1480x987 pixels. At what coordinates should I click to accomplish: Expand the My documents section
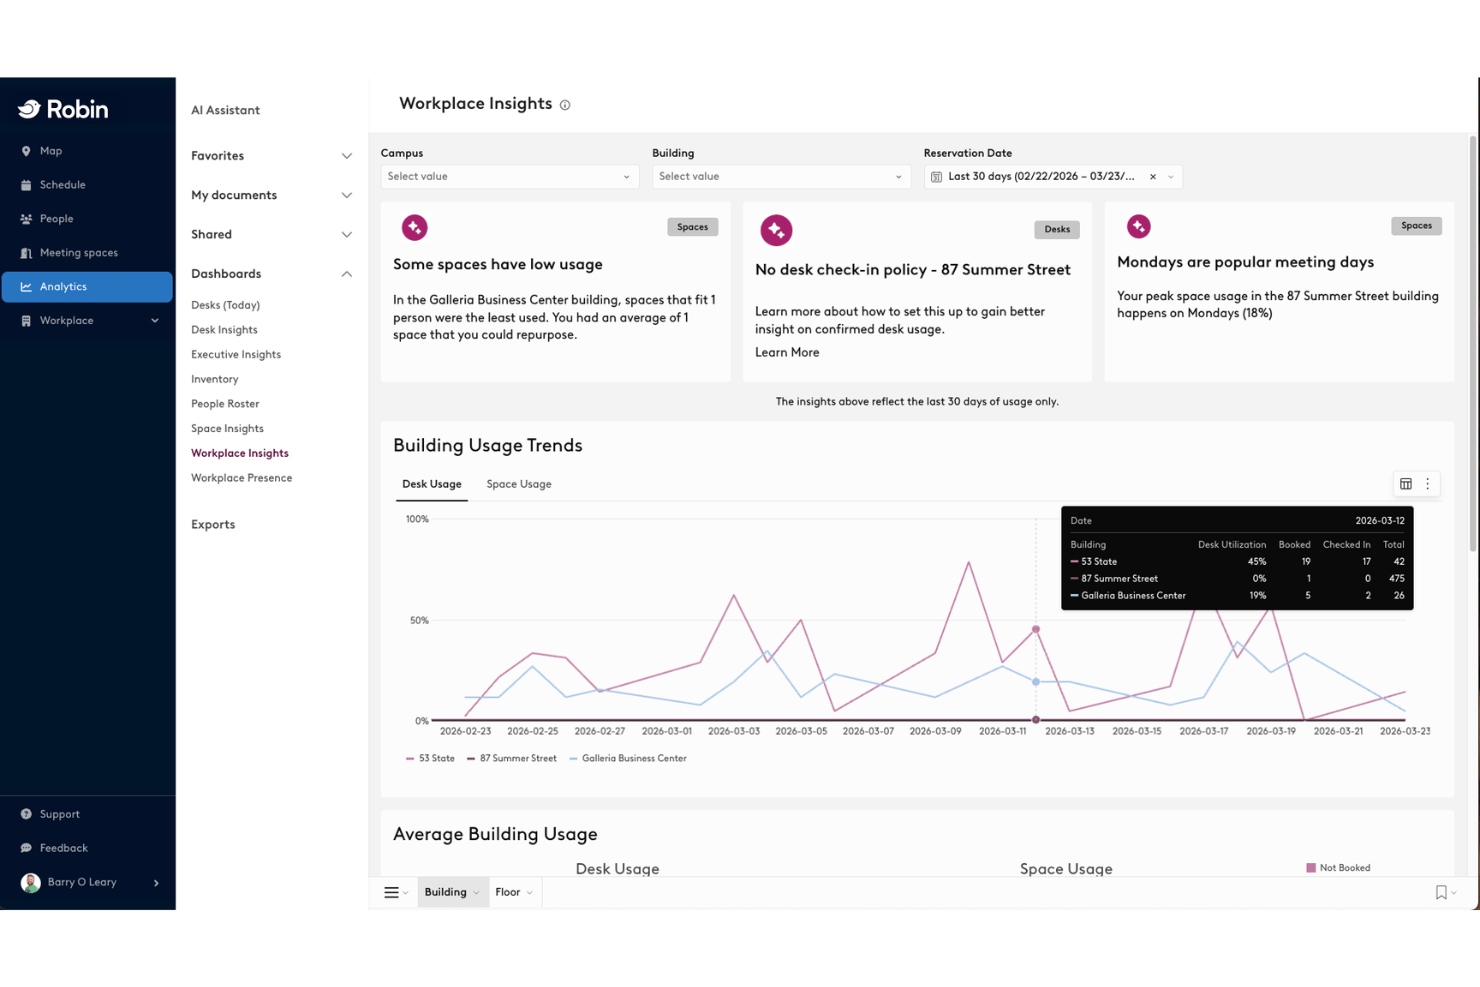click(x=347, y=195)
